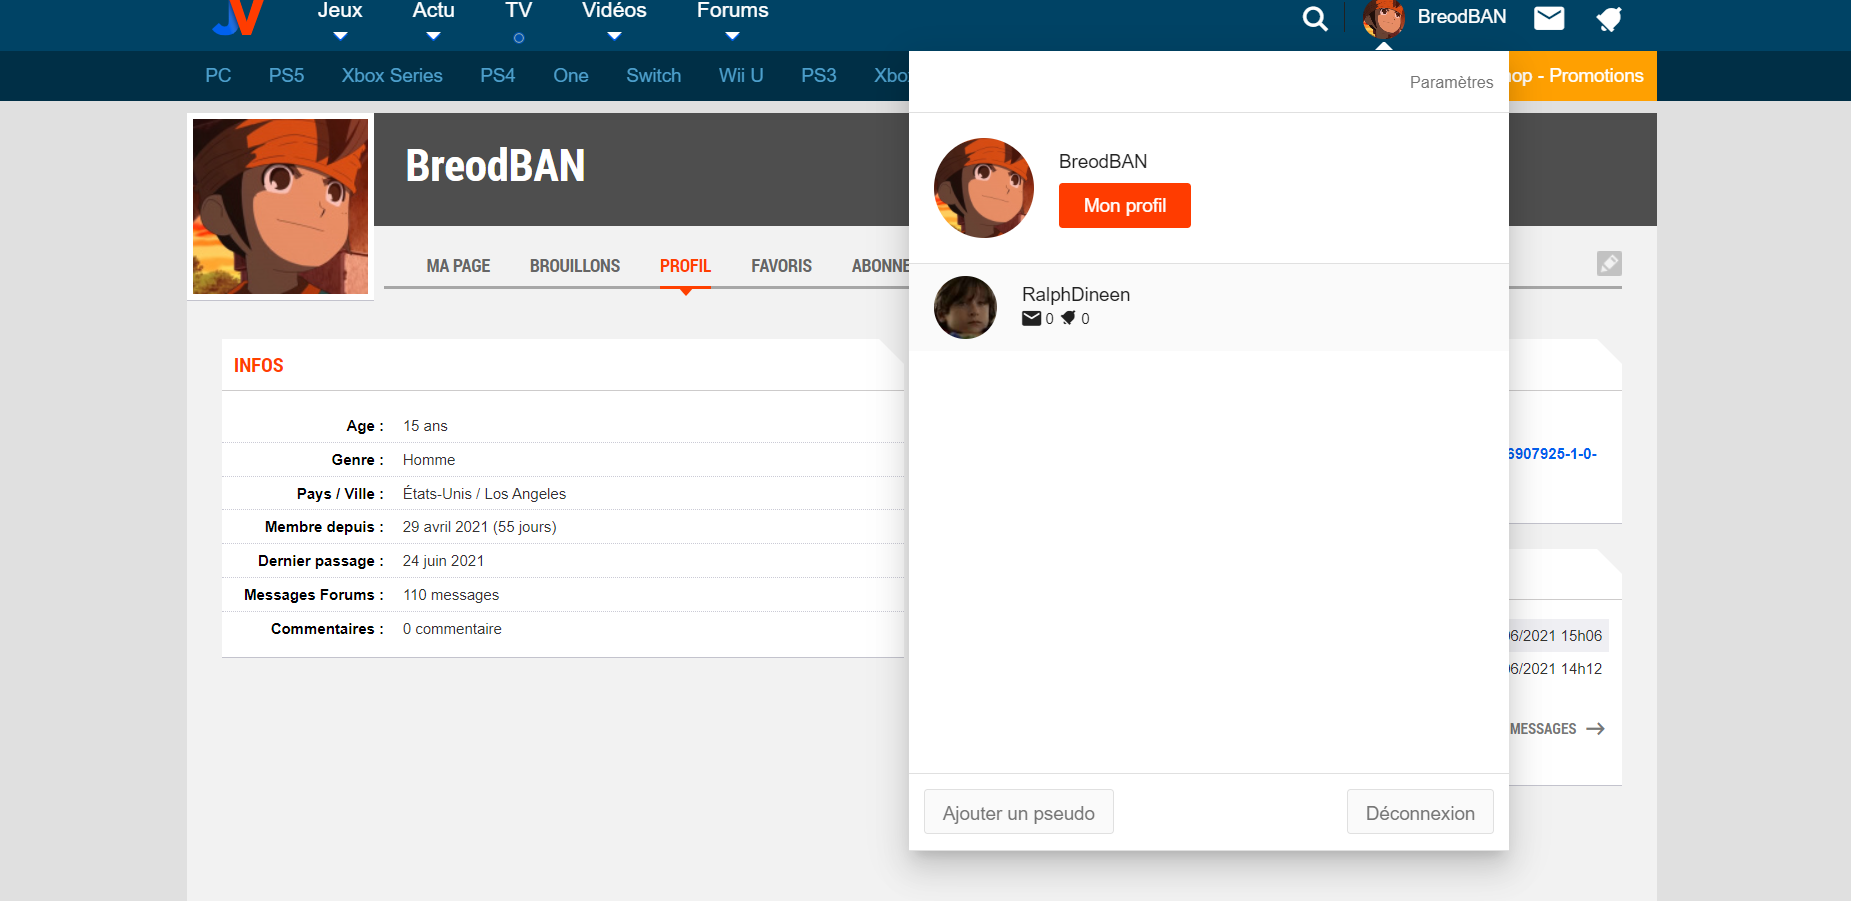
Task: Switch to the MA PAGE tab
Action: pyautogui.click(x=458, y=266)
